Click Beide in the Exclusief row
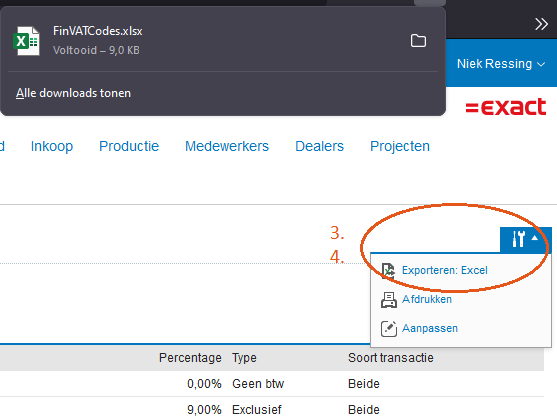This screenshot has height=418, width=557. click(x=364, y=409)
